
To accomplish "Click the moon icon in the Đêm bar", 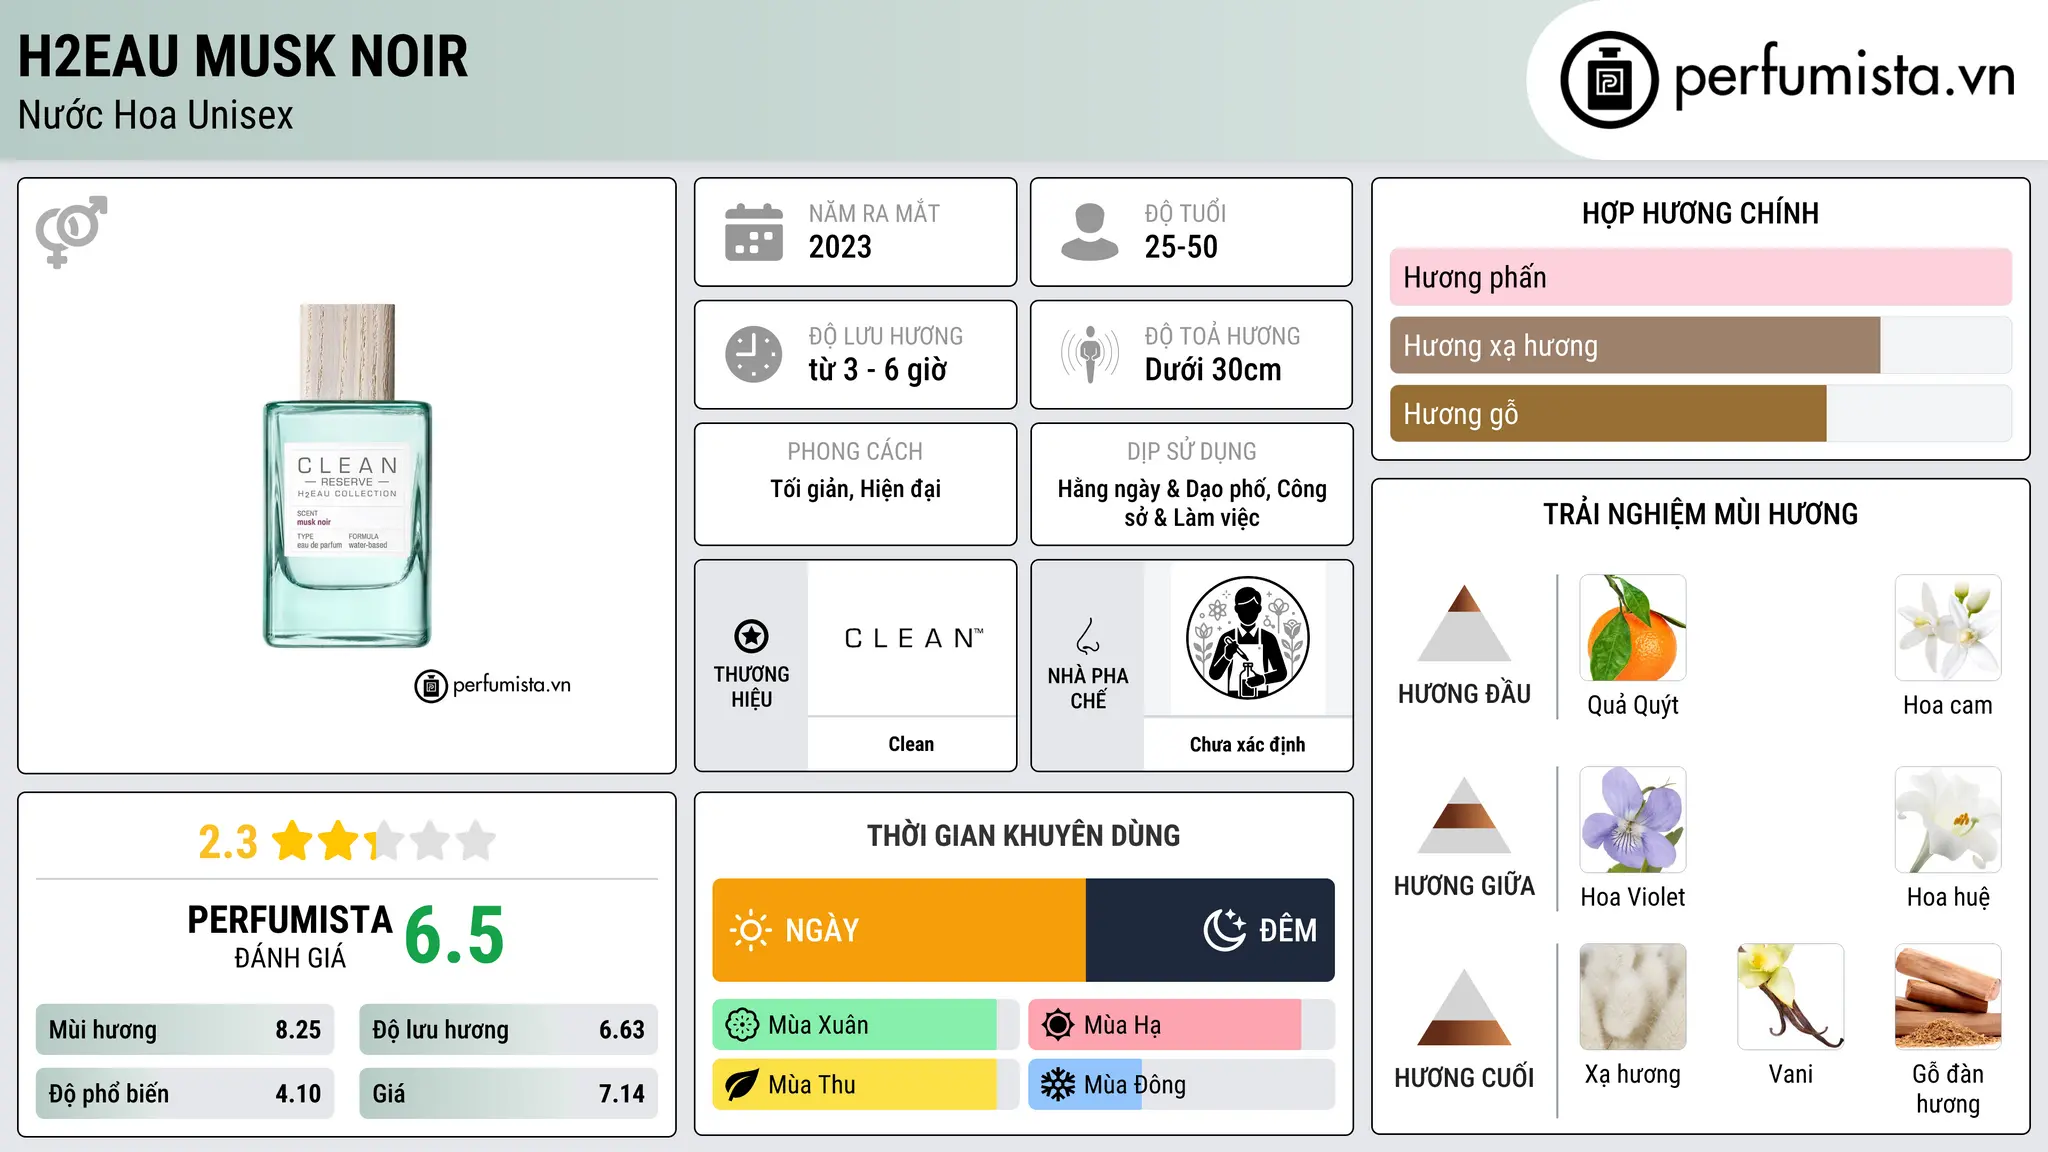I will [1224, 930].
